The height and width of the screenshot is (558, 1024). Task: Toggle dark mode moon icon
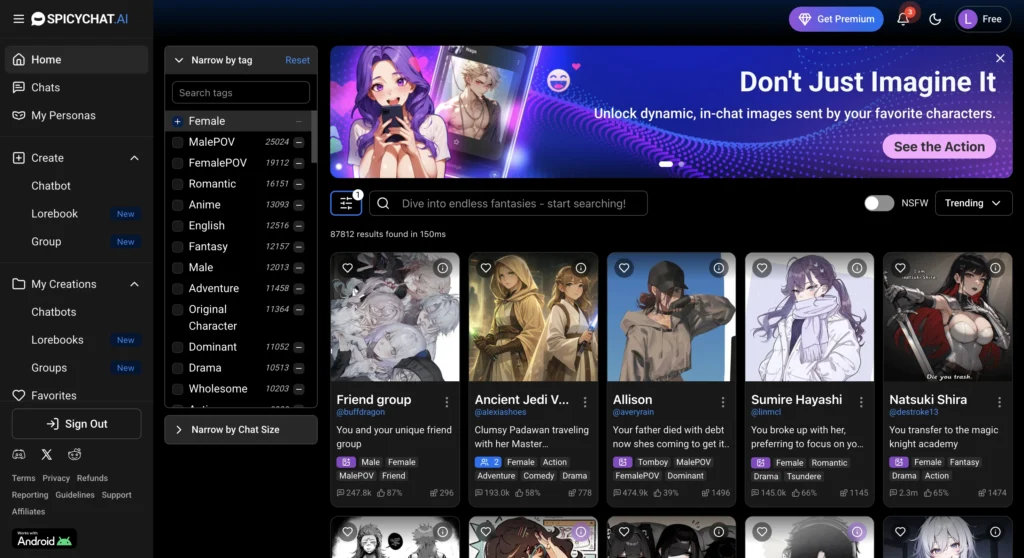coord(935,19)
